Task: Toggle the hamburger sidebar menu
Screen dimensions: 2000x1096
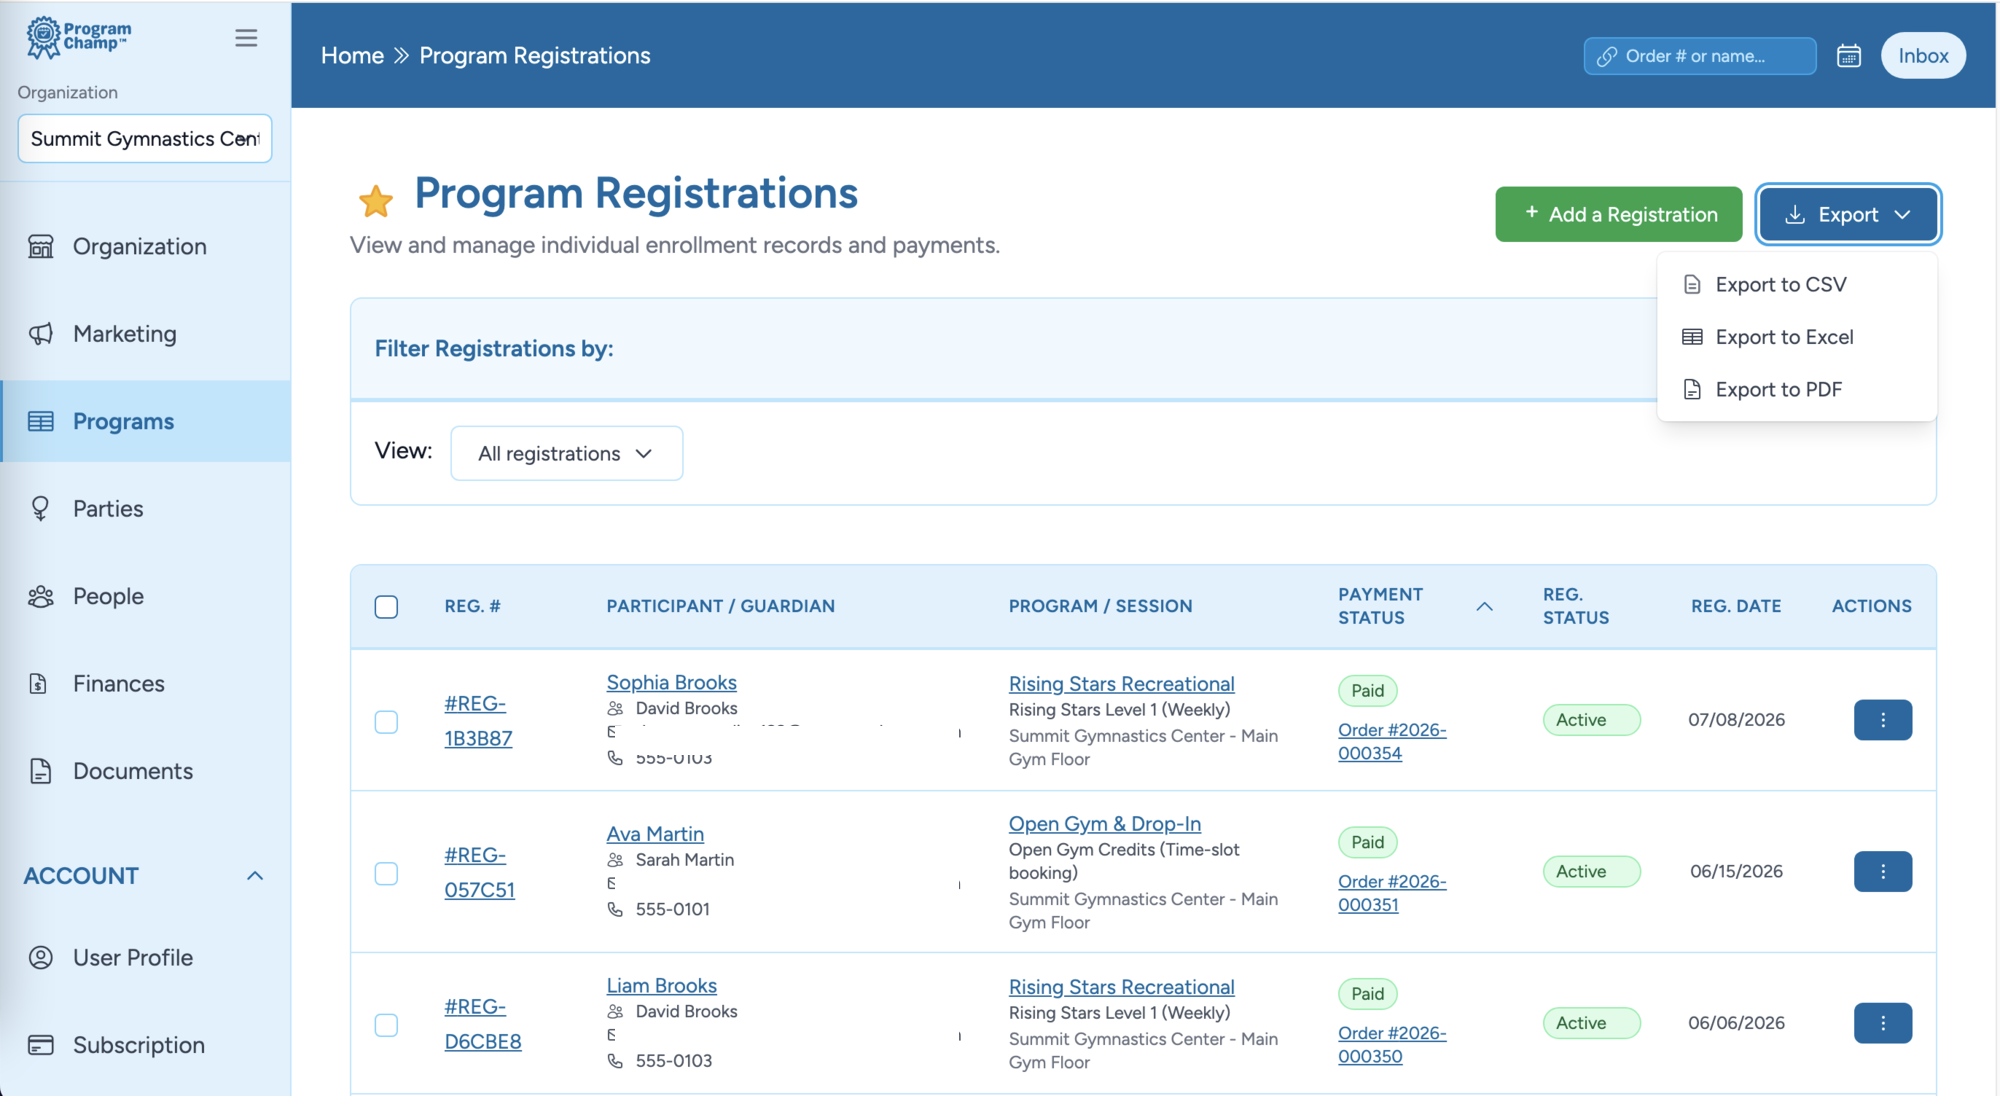Action: point(246,38)
